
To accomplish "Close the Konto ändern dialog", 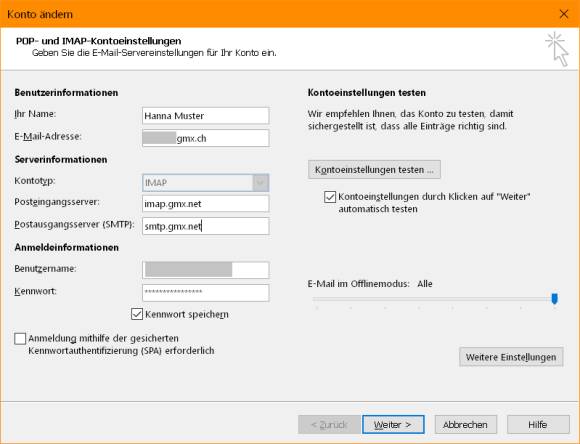I will [x=564, y=14].
